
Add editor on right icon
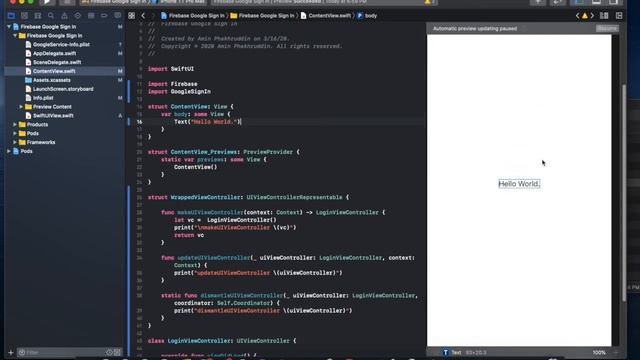619,16
